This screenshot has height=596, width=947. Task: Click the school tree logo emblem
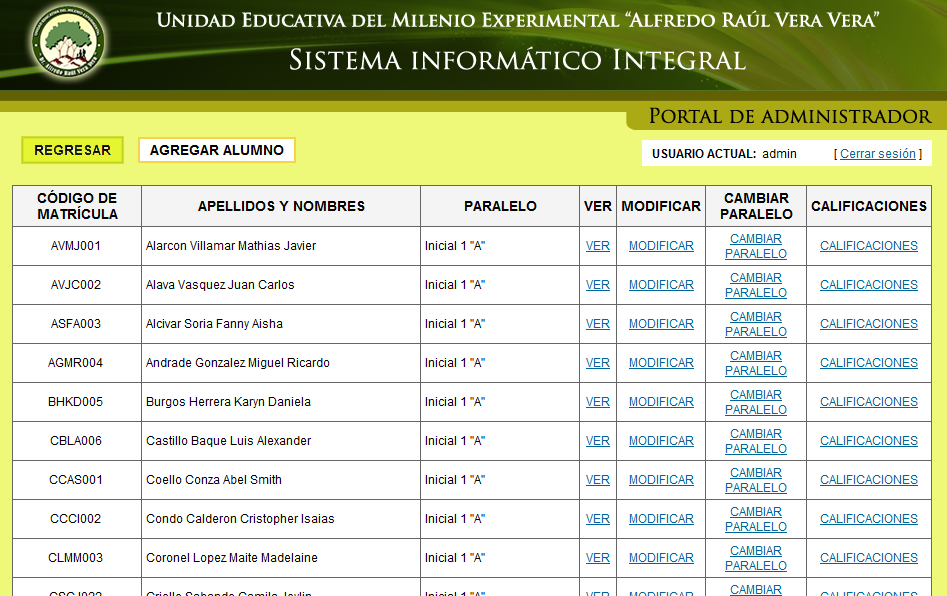coord(67,41)
